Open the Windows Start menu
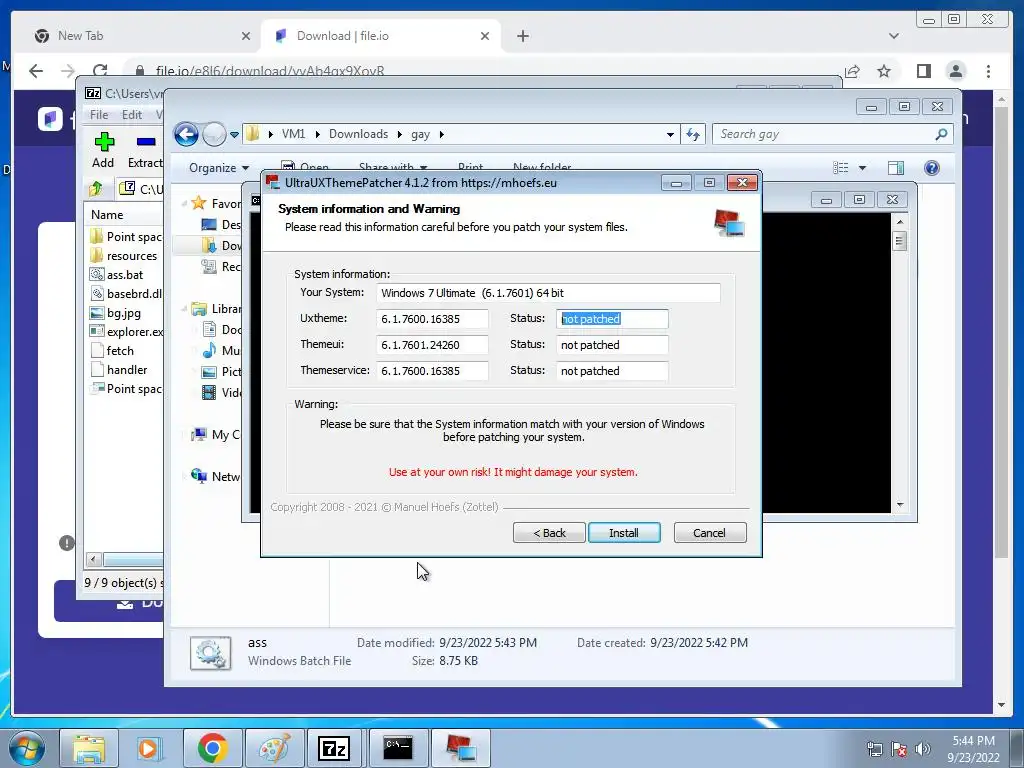 (x=25, y=748)
